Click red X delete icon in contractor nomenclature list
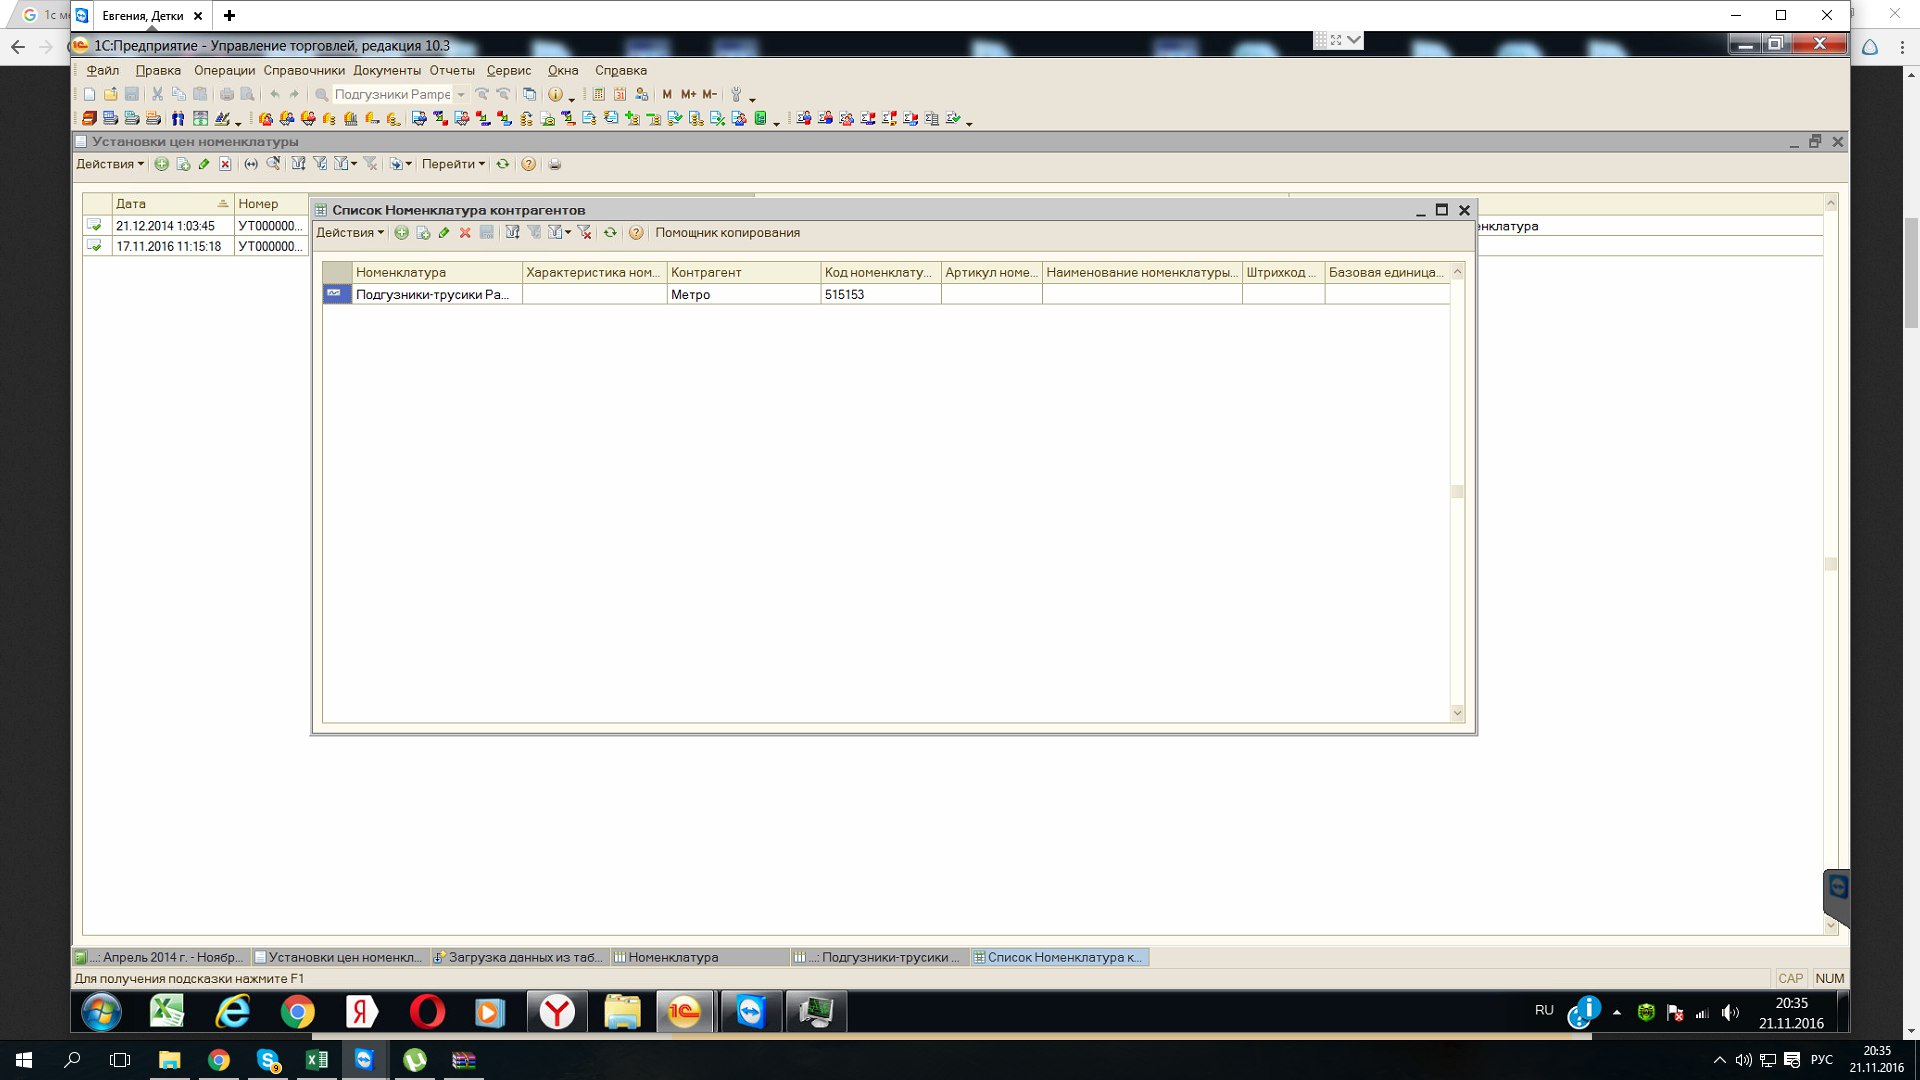1920x1080 pixels. [465, 233]
